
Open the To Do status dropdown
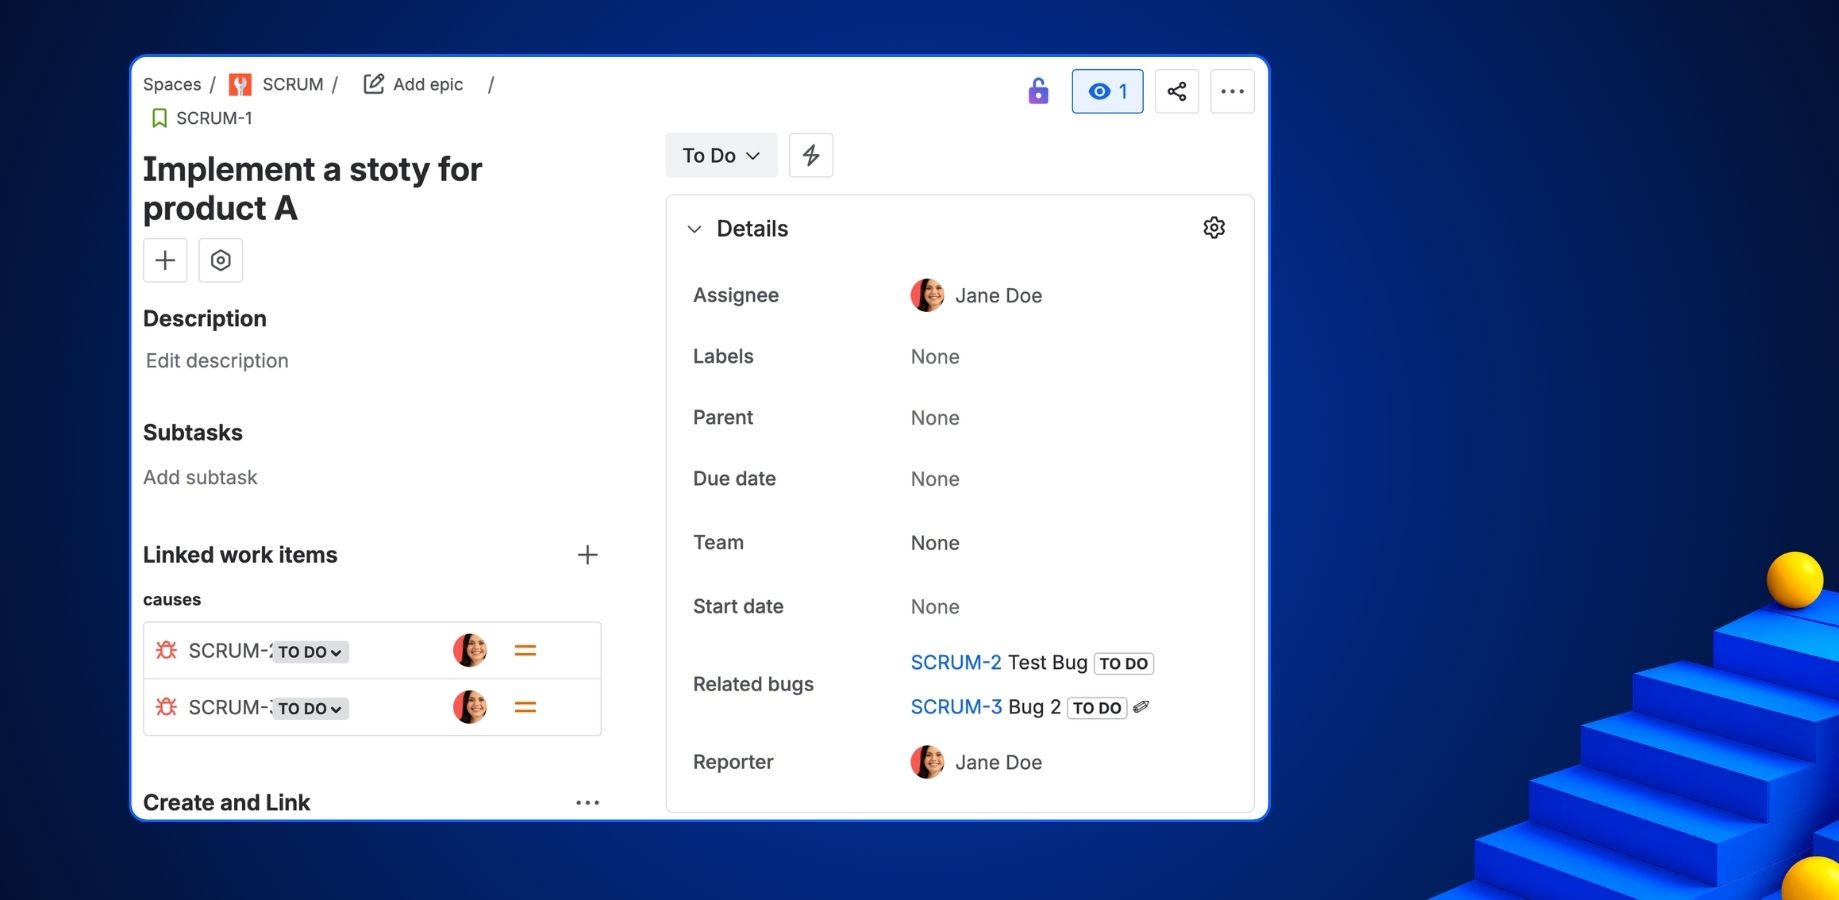pos(720,155)
